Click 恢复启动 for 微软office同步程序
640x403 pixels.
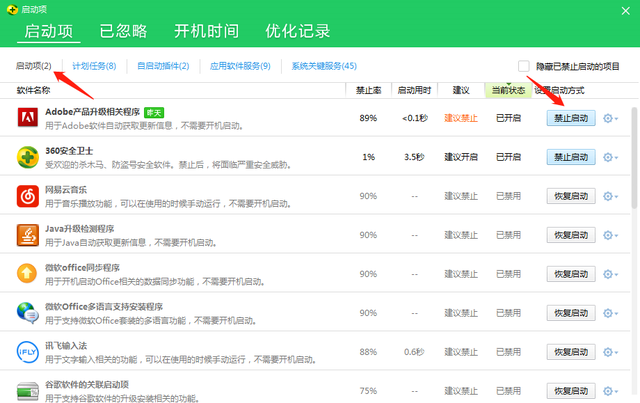tap(571, 274)
